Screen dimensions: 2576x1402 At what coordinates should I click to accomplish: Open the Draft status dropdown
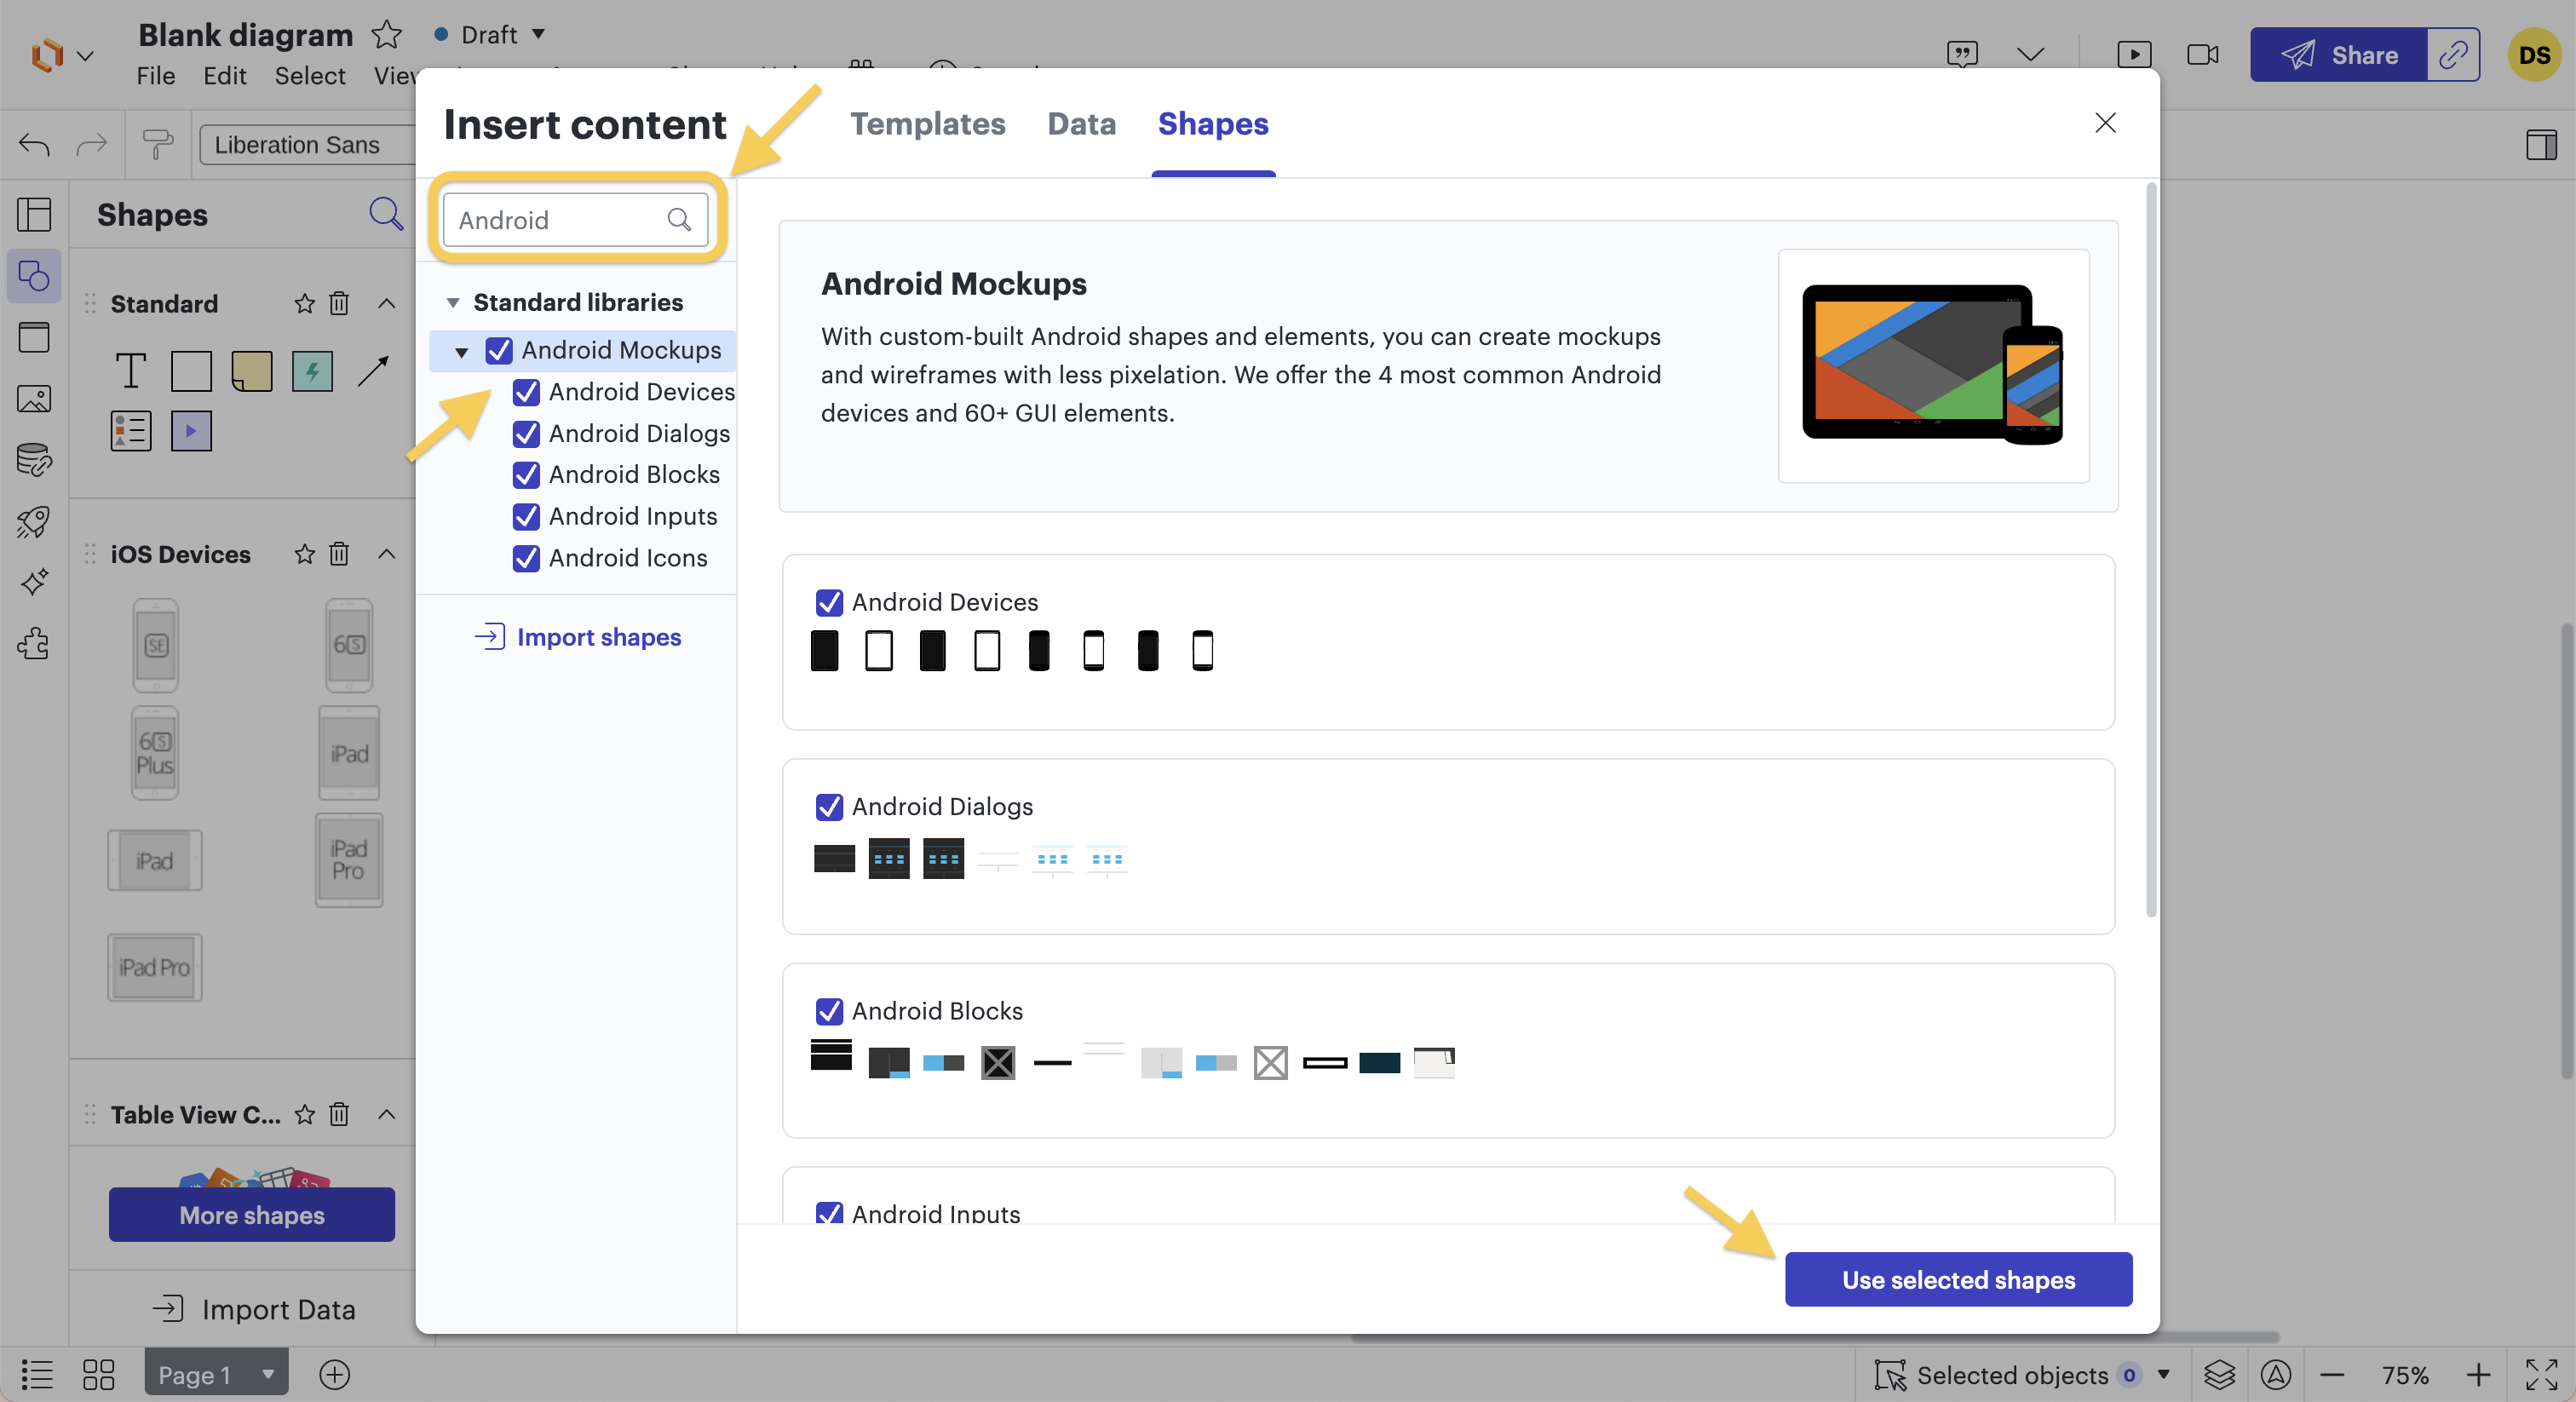click(489, 34)
